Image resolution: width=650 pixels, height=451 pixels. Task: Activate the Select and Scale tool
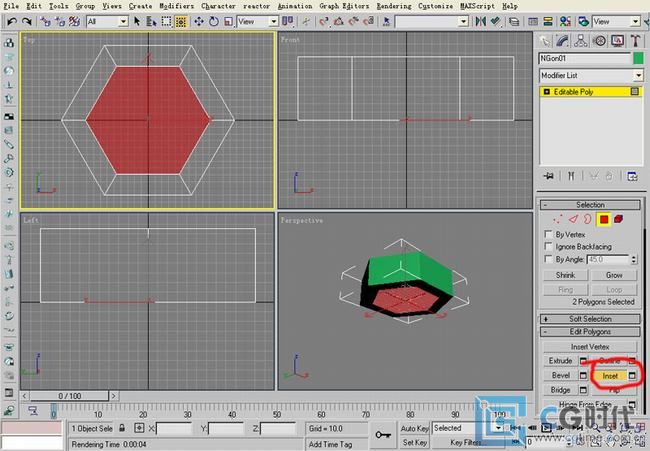click(228, 21)
